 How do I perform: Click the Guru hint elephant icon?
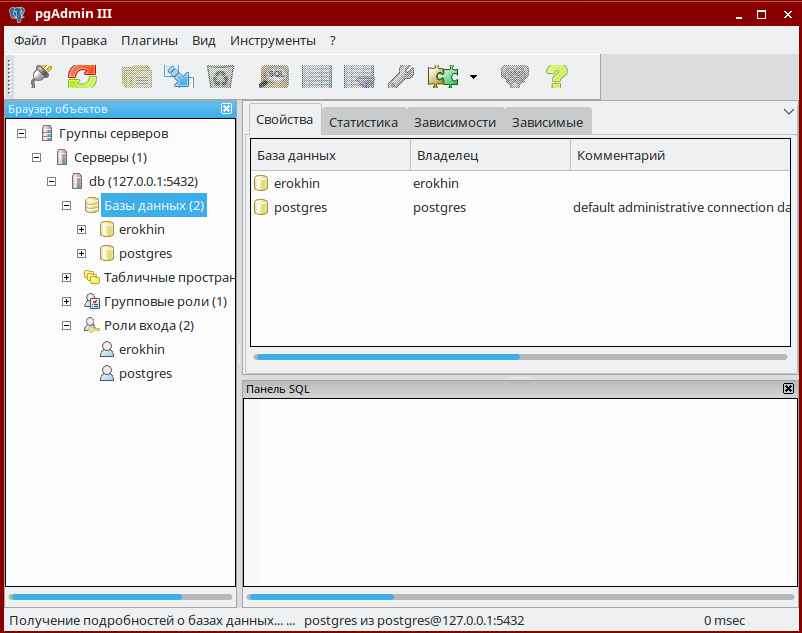pos(515,77)
